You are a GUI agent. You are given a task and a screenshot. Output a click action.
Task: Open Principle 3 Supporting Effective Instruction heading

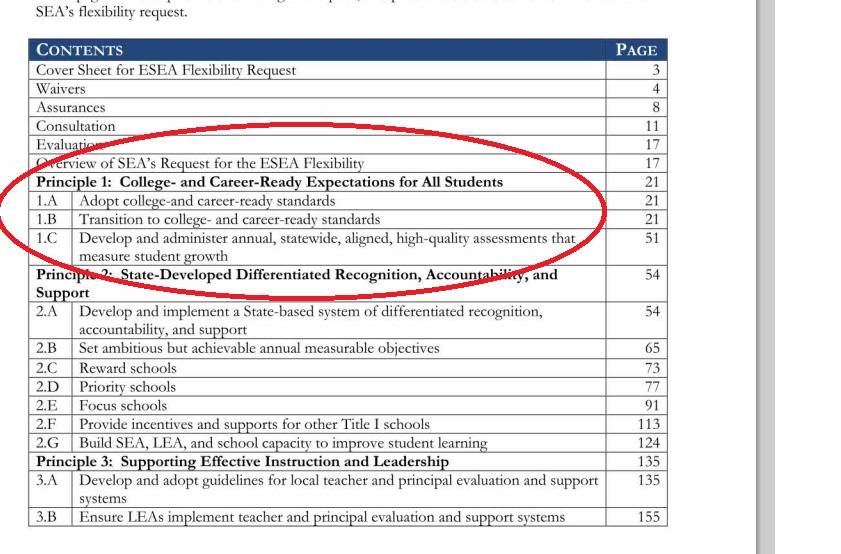point(243,461)
